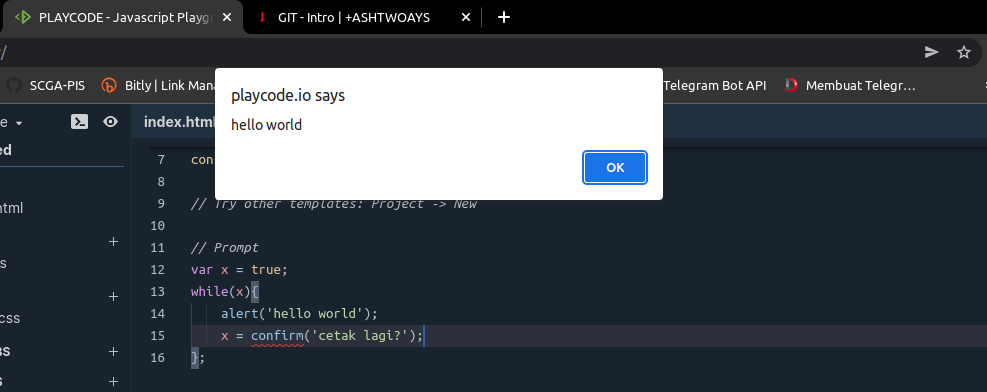Viewport: 987px width, 392px height.
Task: Place cursor on line 14 alert statement
Action: [299, 313]
